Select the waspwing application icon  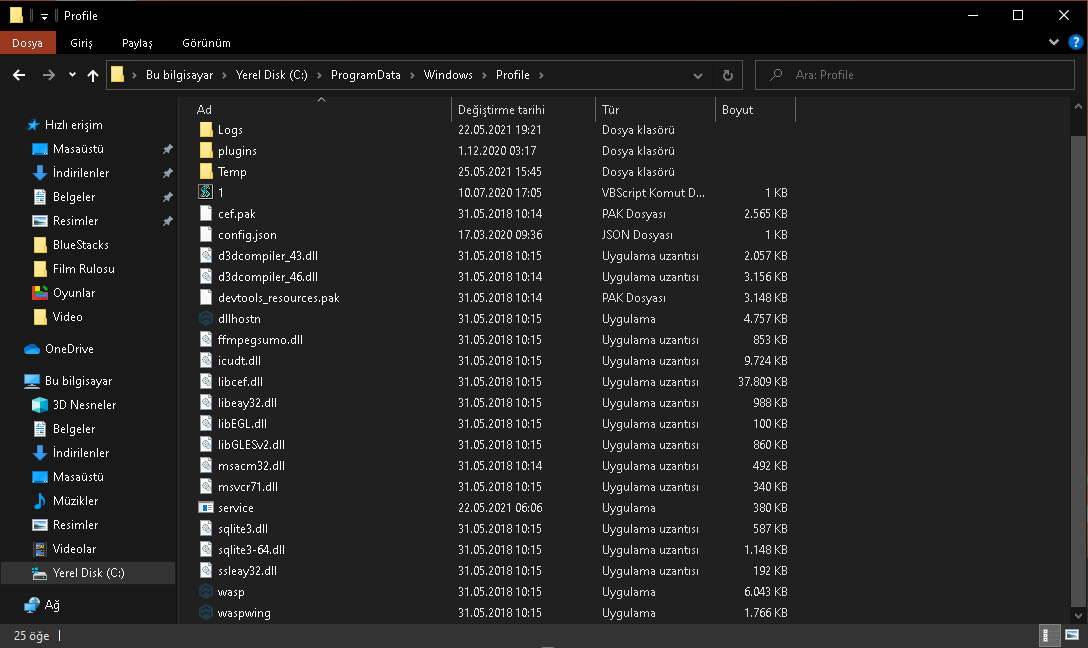coord(205,613)
